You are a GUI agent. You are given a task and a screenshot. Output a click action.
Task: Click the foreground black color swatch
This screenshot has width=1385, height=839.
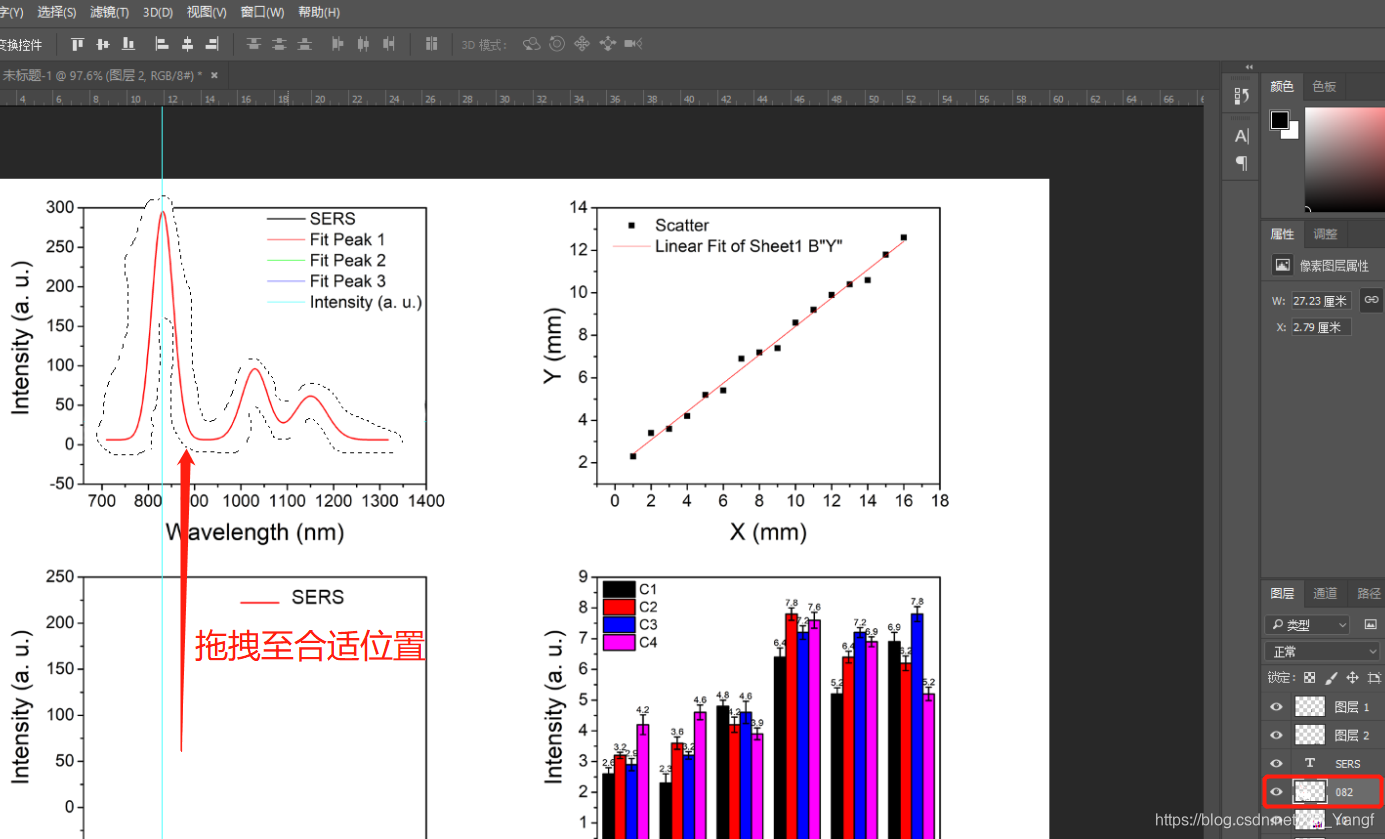[x=1280, y=120]
